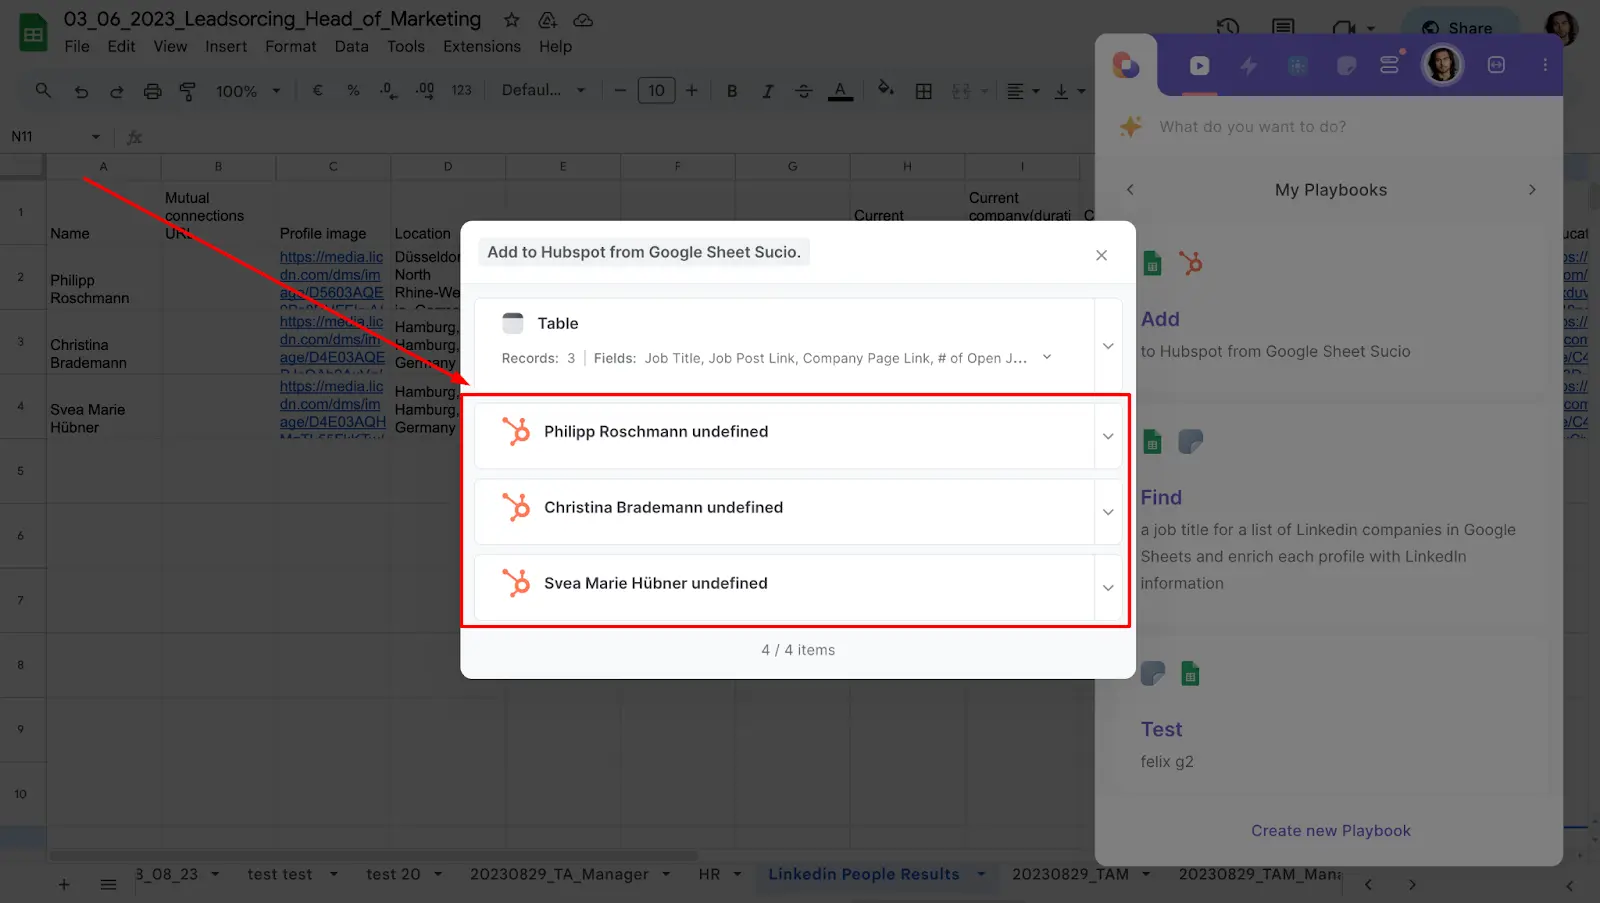Format as percent

(x=353, y=90)
